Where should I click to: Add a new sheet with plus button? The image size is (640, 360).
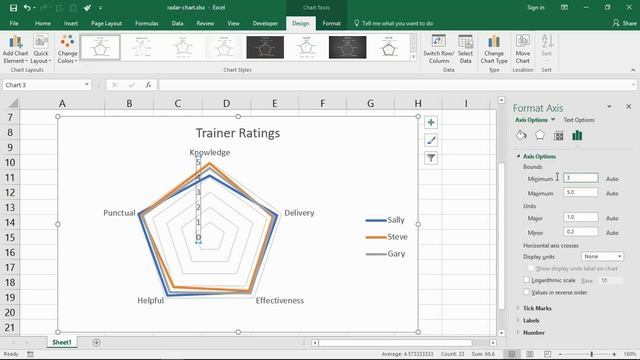coord(96,342)
